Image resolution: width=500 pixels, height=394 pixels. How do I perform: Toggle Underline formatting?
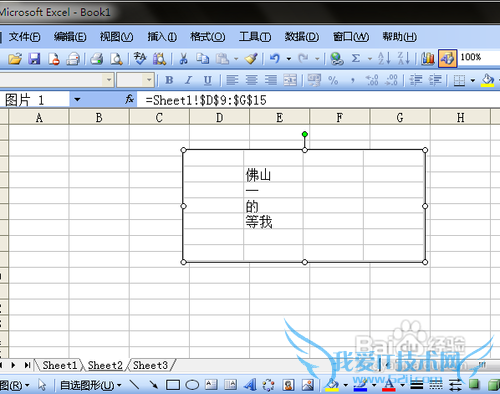point(208,80)
